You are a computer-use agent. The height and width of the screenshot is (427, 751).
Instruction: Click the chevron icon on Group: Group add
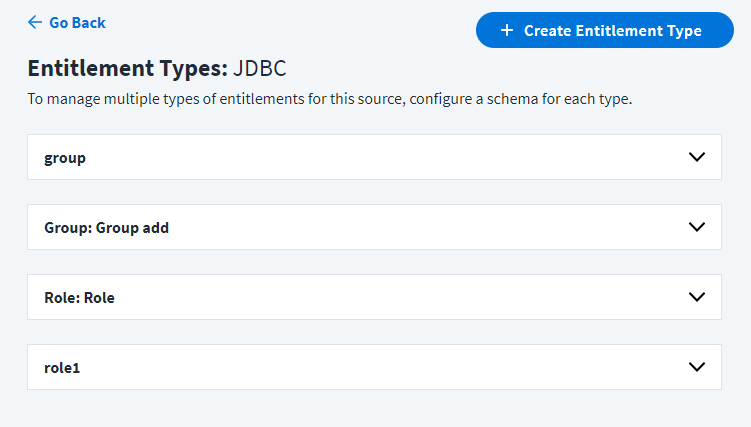tap(696, 226)
